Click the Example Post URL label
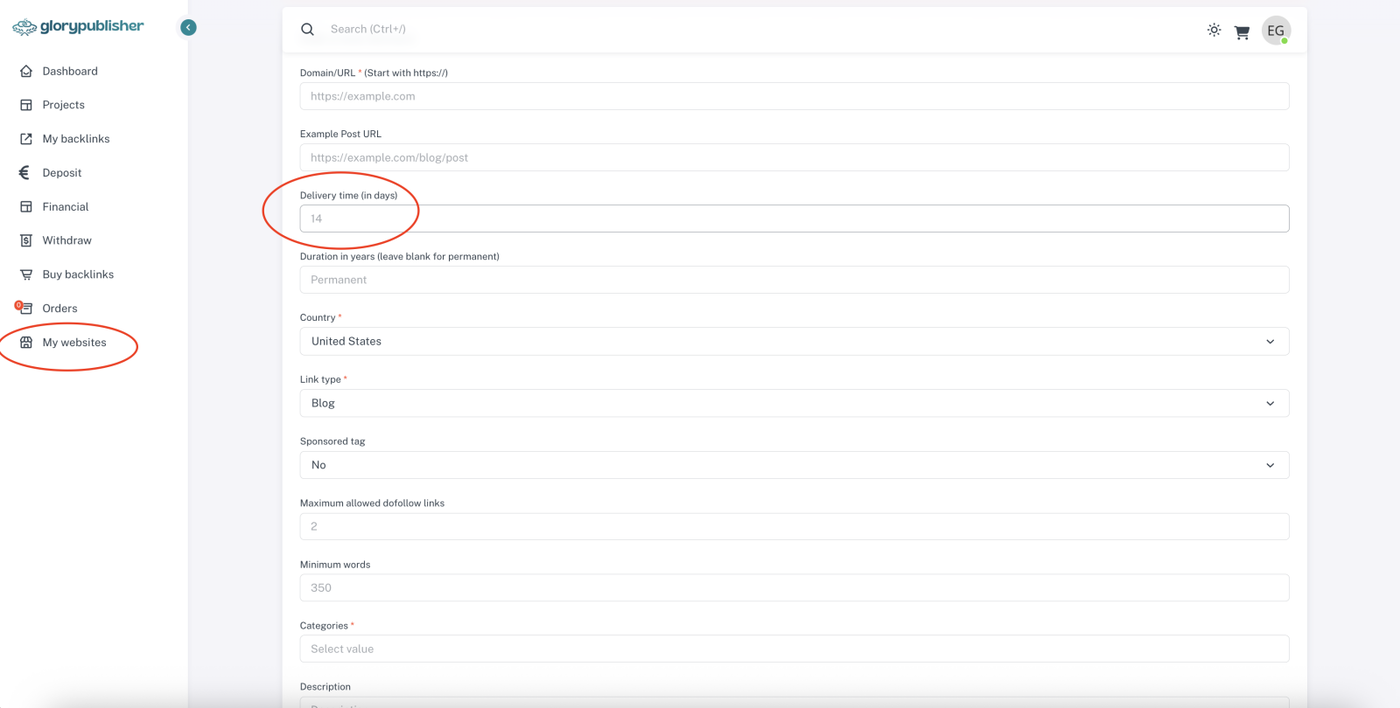The image size is (1400, 708). [340, 133]
